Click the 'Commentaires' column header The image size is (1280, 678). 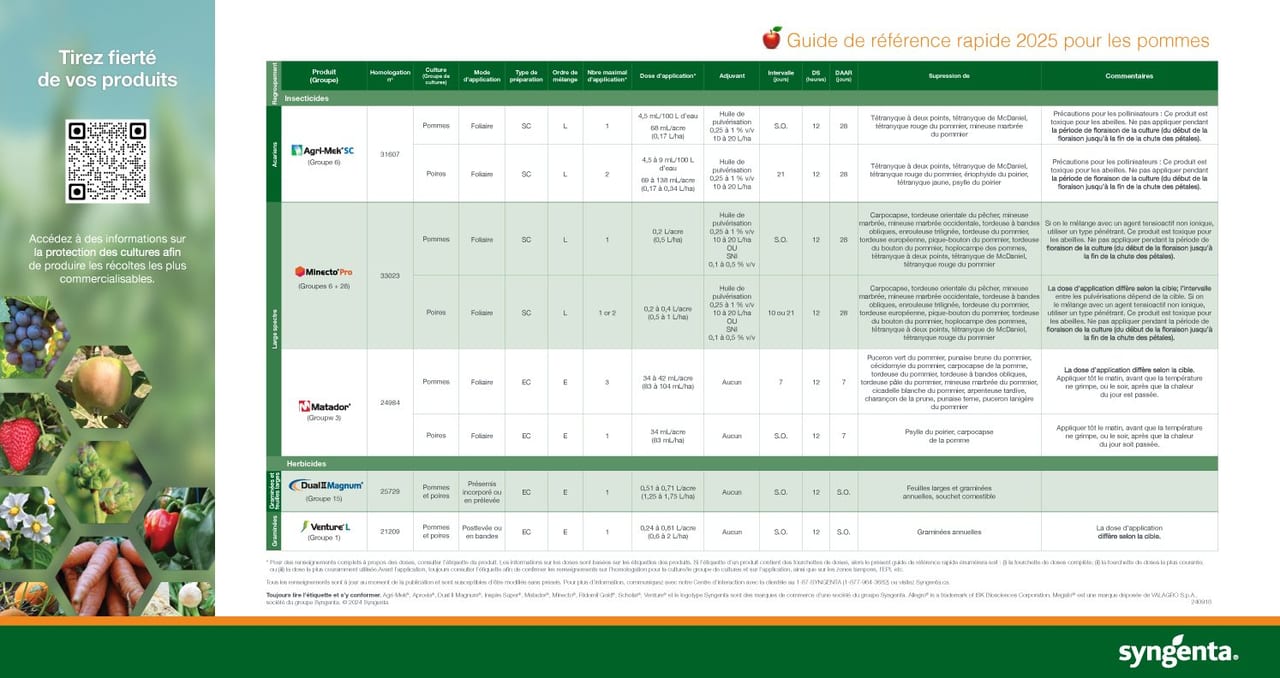coord(1129,76)
